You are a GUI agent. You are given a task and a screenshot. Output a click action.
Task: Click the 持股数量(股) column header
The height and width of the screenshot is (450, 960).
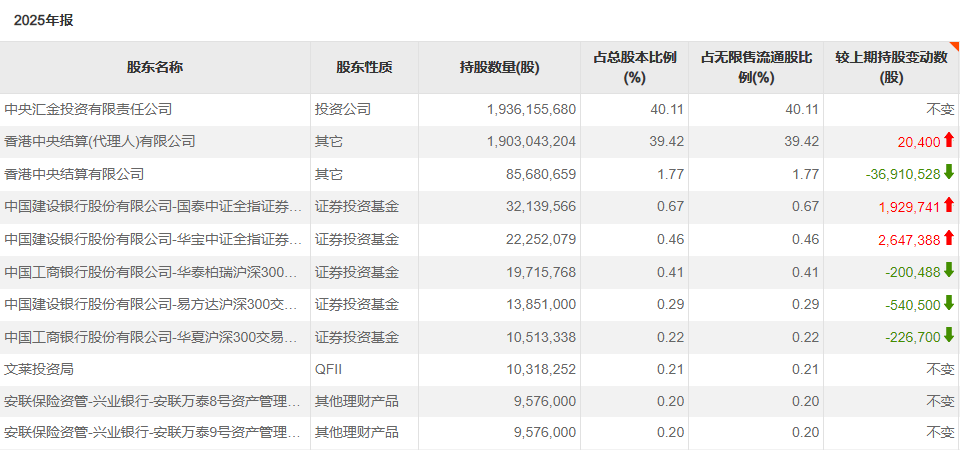[499, 68]
